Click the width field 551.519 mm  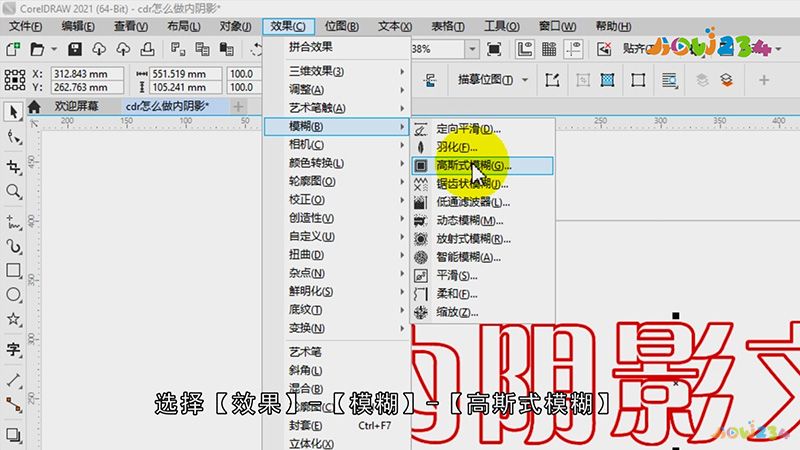(x=185, y=74)
